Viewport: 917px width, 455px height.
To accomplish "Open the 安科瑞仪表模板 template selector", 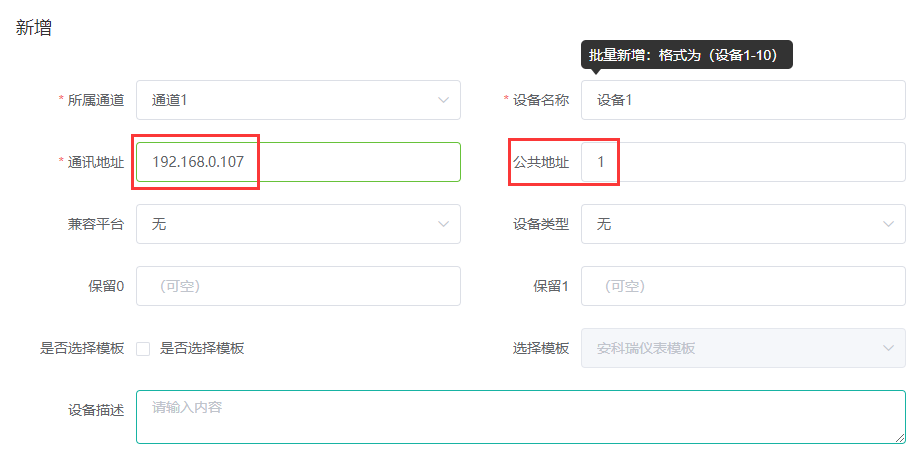I will (x=743, y=348).
